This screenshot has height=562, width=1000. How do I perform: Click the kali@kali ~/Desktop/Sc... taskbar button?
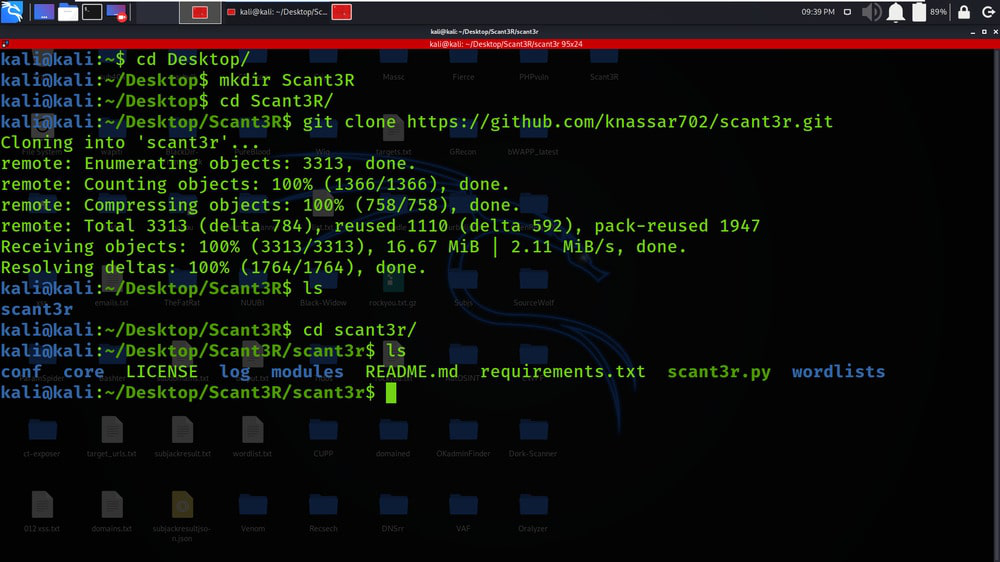click(277, 12)
